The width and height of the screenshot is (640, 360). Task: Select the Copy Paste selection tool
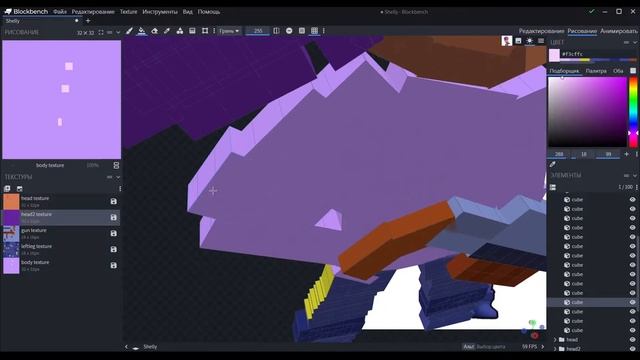click(205, 31)
